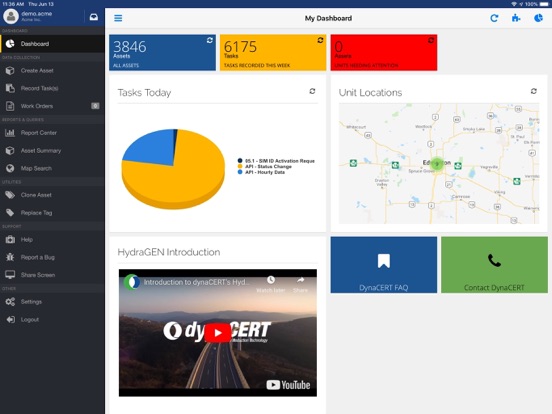Screen dimensions: 552x414
Task: Click the refresh icon in top header
Action: click(494, 18)
